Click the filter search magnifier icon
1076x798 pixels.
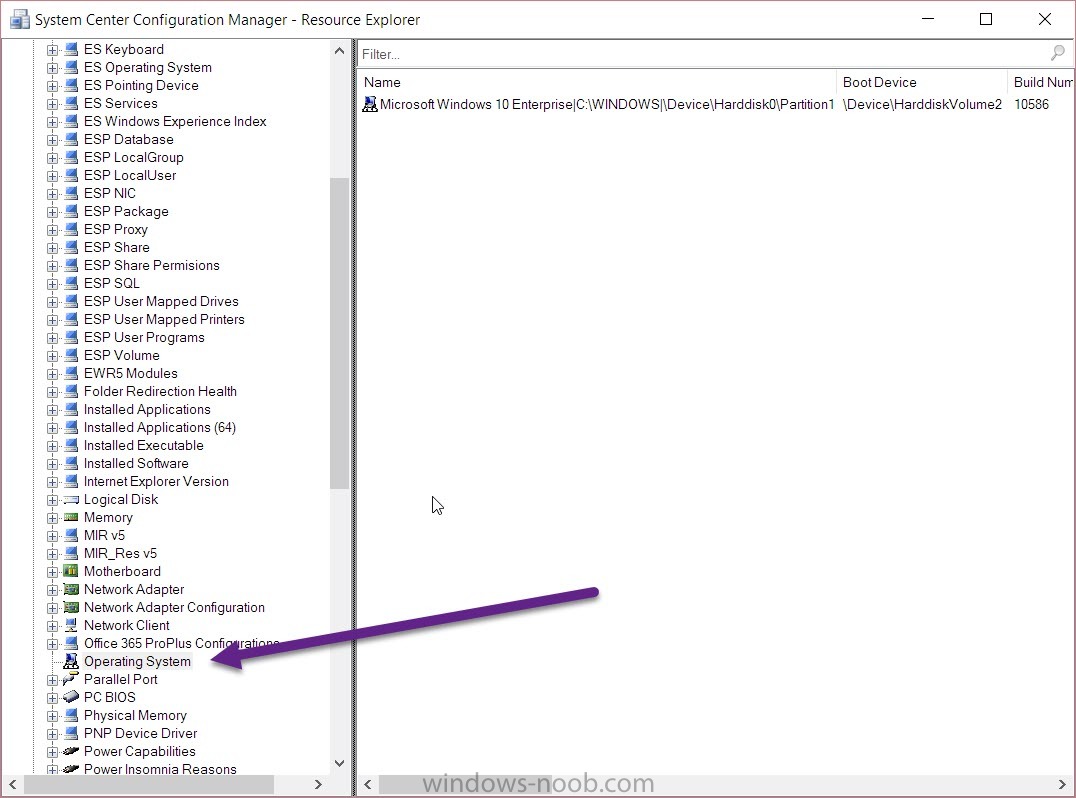1057,53
